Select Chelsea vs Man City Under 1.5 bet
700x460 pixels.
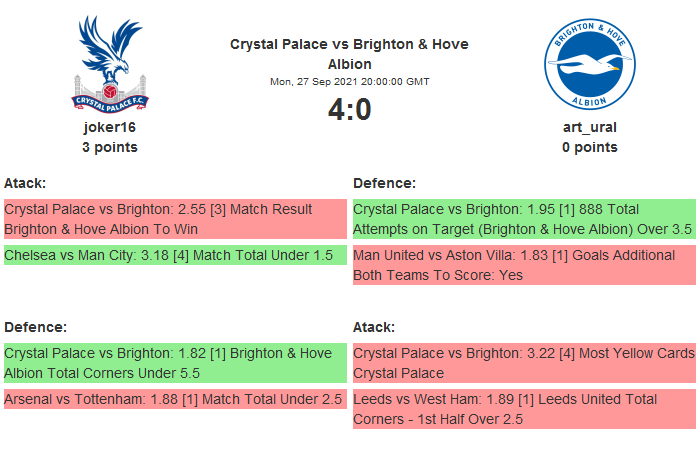tap(174, 255)
